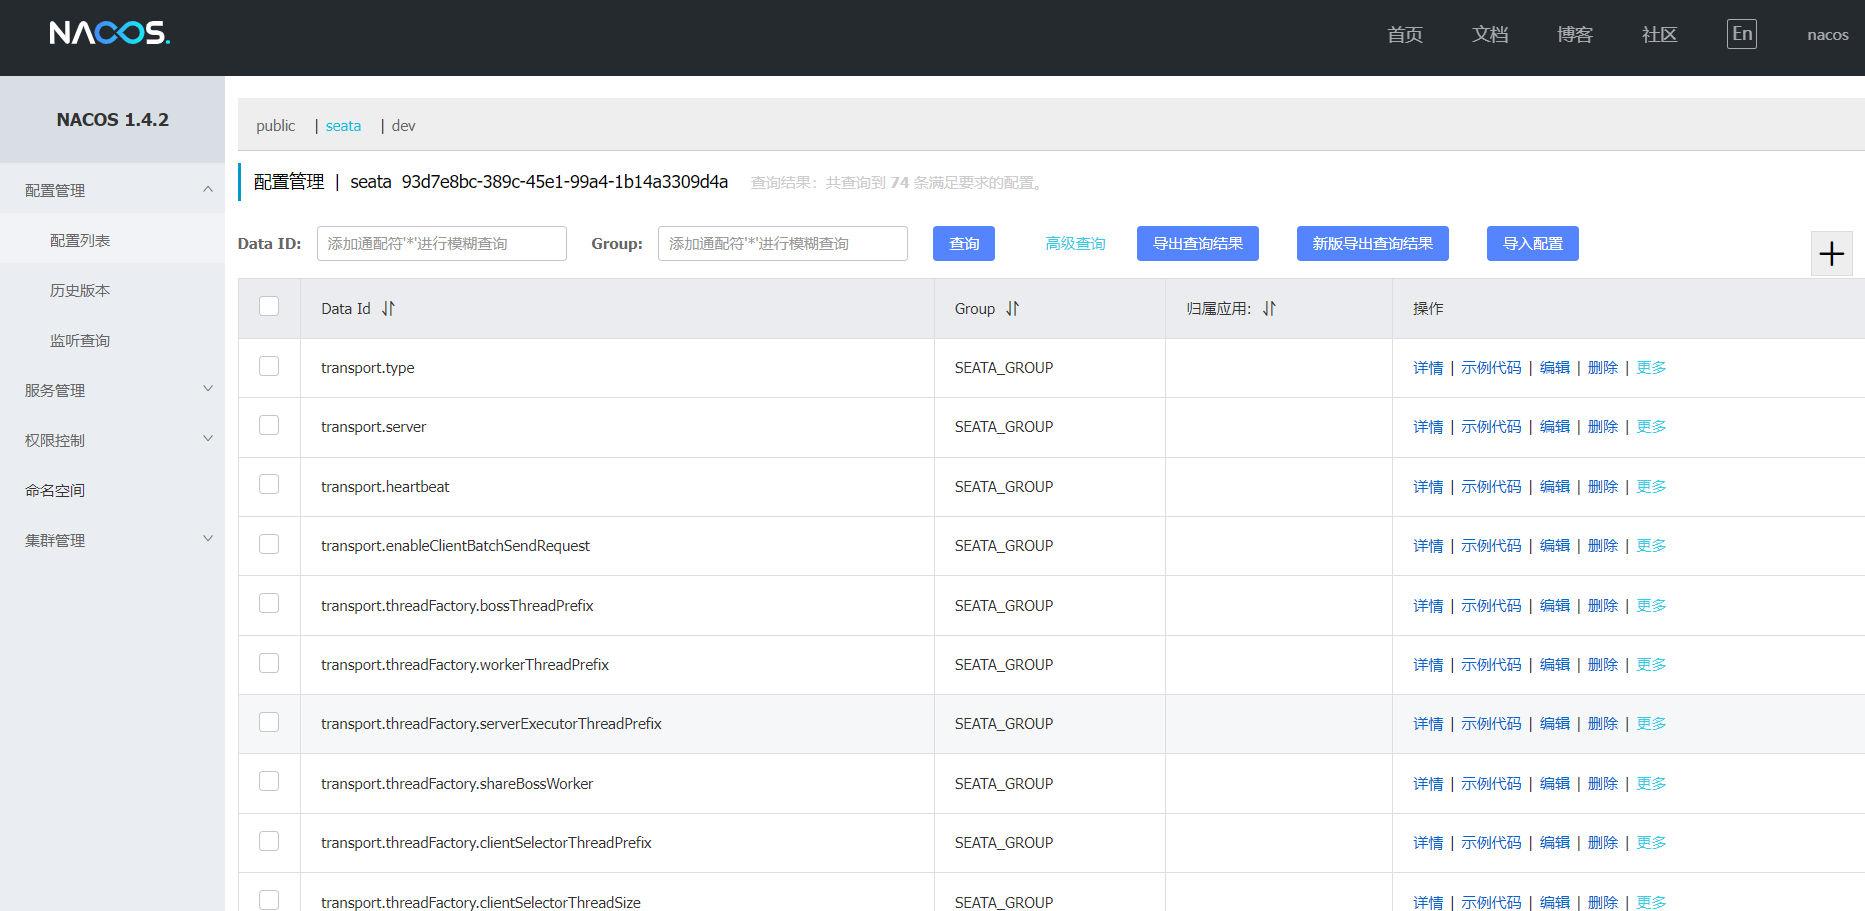Tick the shareBossWorker row checkbox
The image size is (1865, 911).
pyautogui.click(x=269, y=781)
